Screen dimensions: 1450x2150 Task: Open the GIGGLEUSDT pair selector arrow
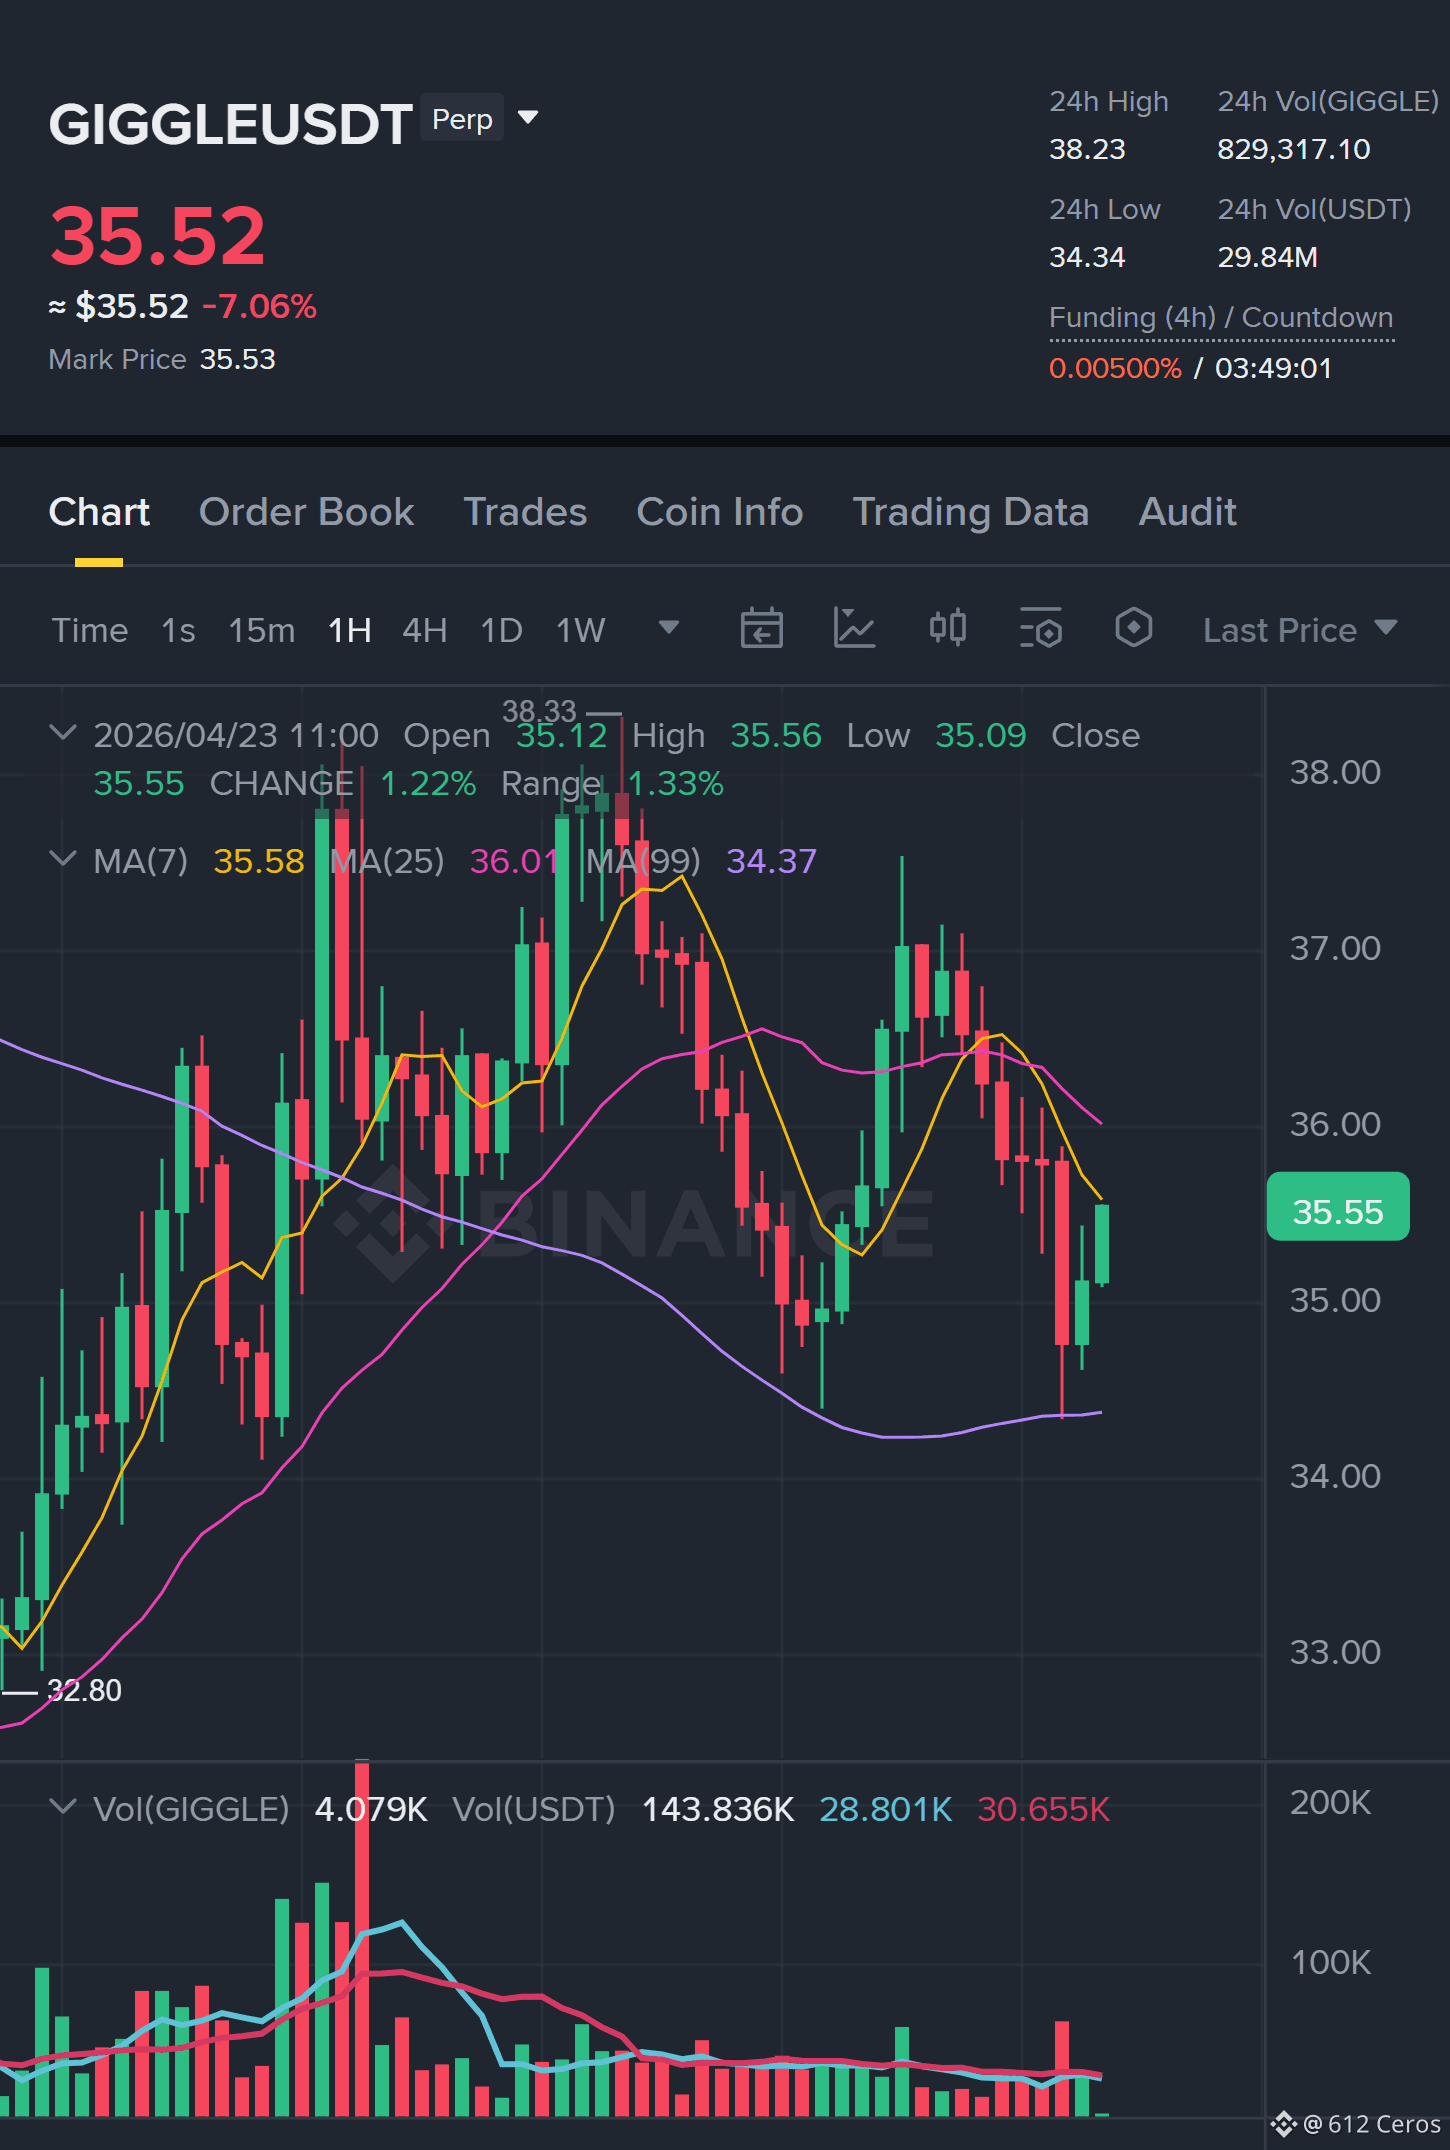click(528, 118)
